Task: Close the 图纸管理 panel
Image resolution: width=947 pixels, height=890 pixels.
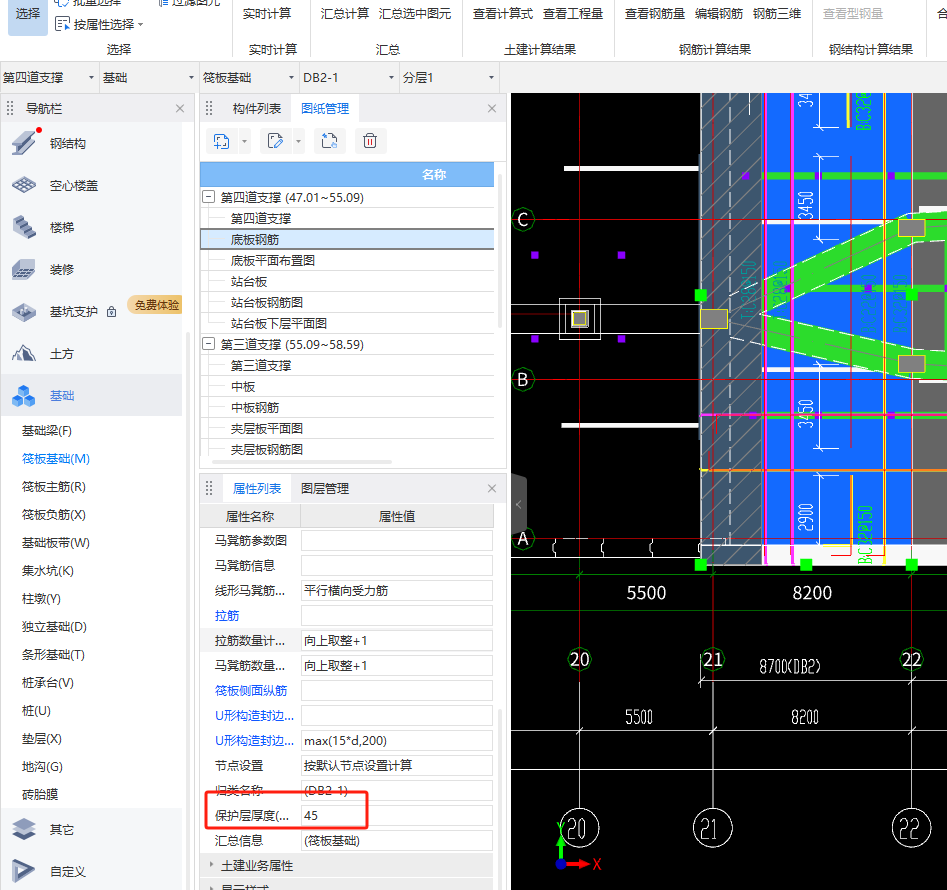Action: [x=492, y=109]
